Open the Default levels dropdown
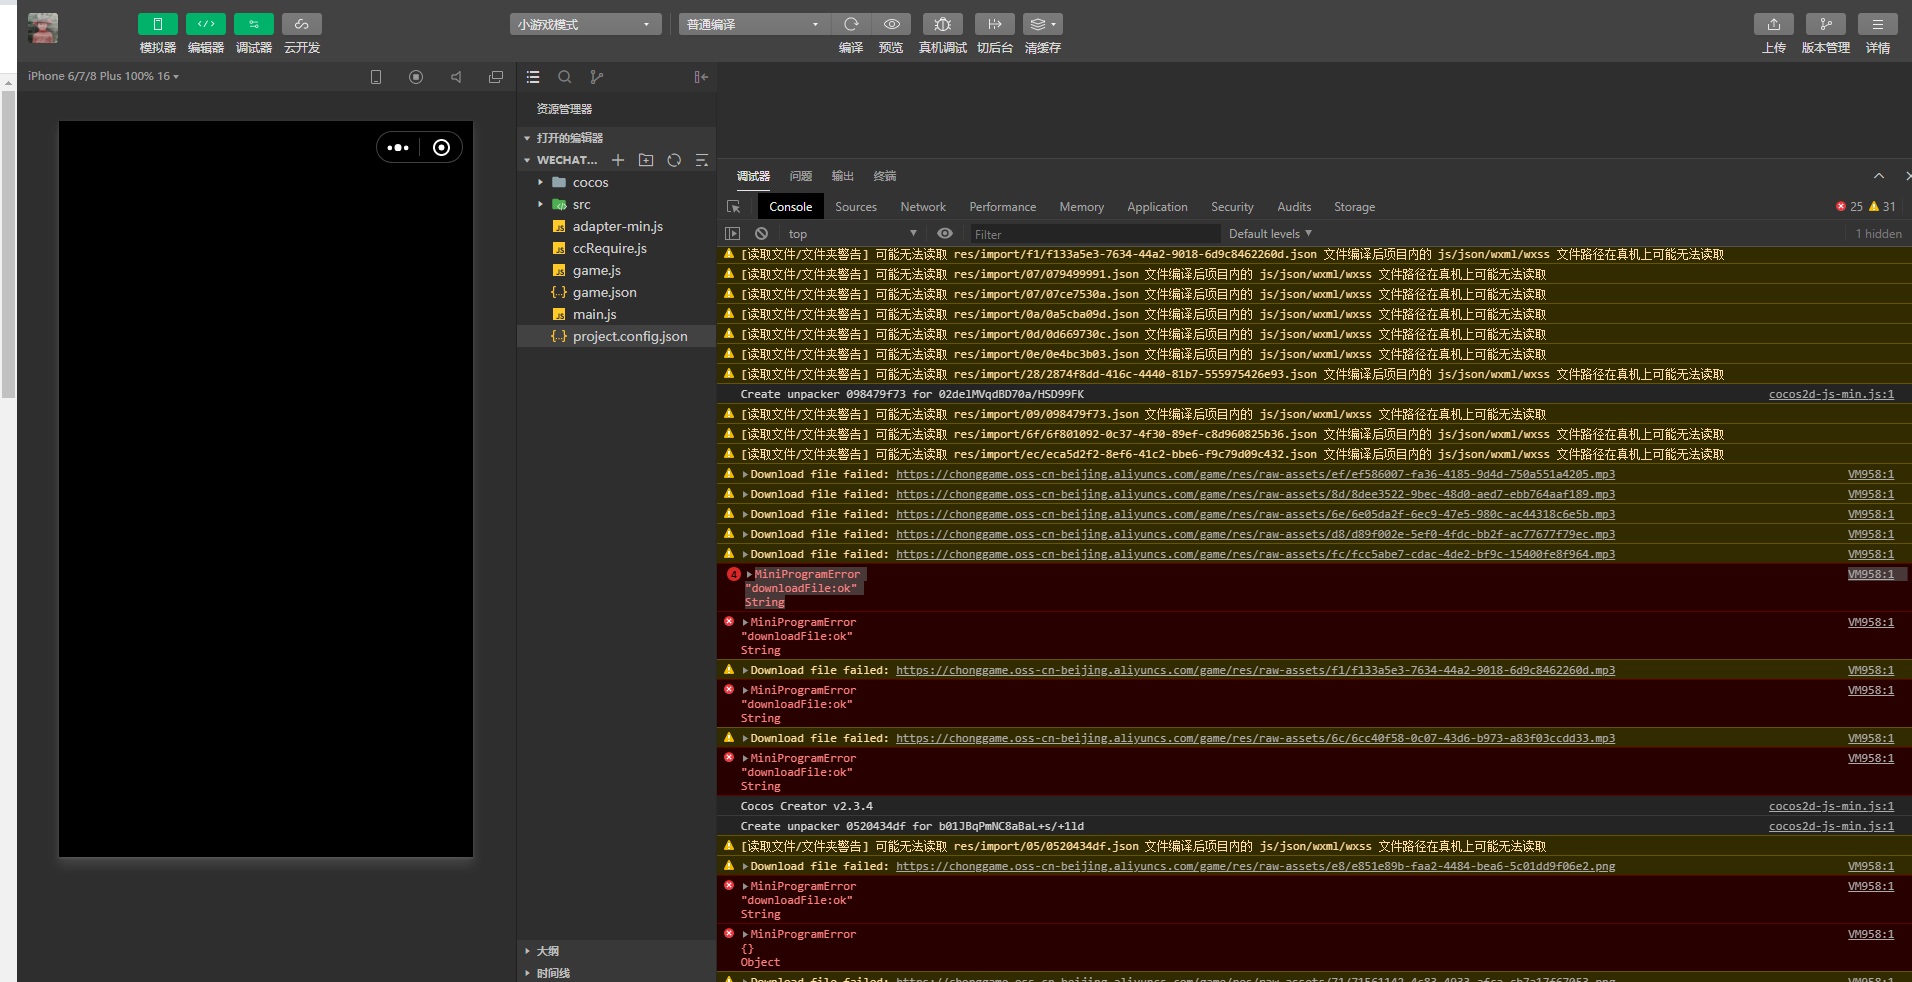The height and width of the screenshot is (982, 1912). [x=1270, y=234]
